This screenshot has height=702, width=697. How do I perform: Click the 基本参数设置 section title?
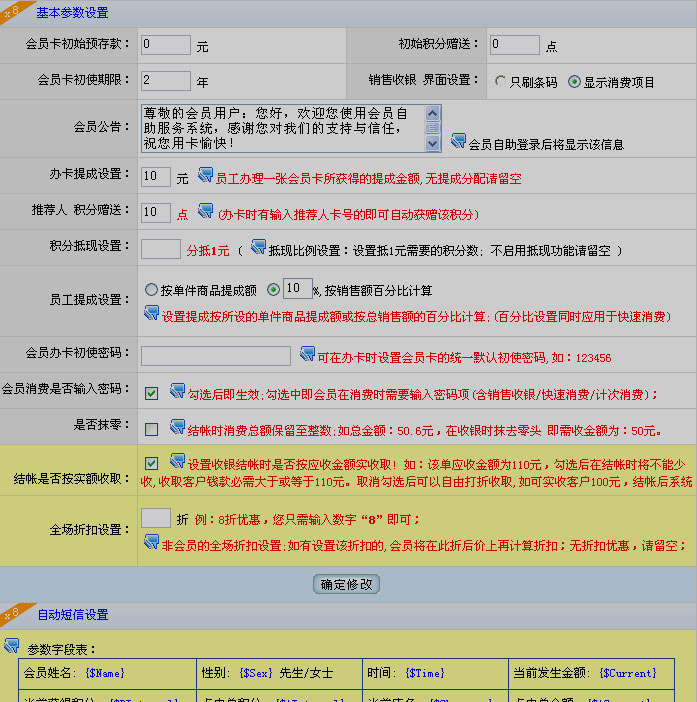coord(72,13)
